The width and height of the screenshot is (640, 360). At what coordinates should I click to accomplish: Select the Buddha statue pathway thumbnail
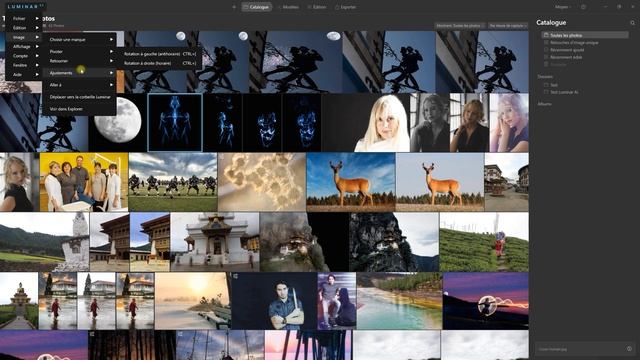pos(19,301)
